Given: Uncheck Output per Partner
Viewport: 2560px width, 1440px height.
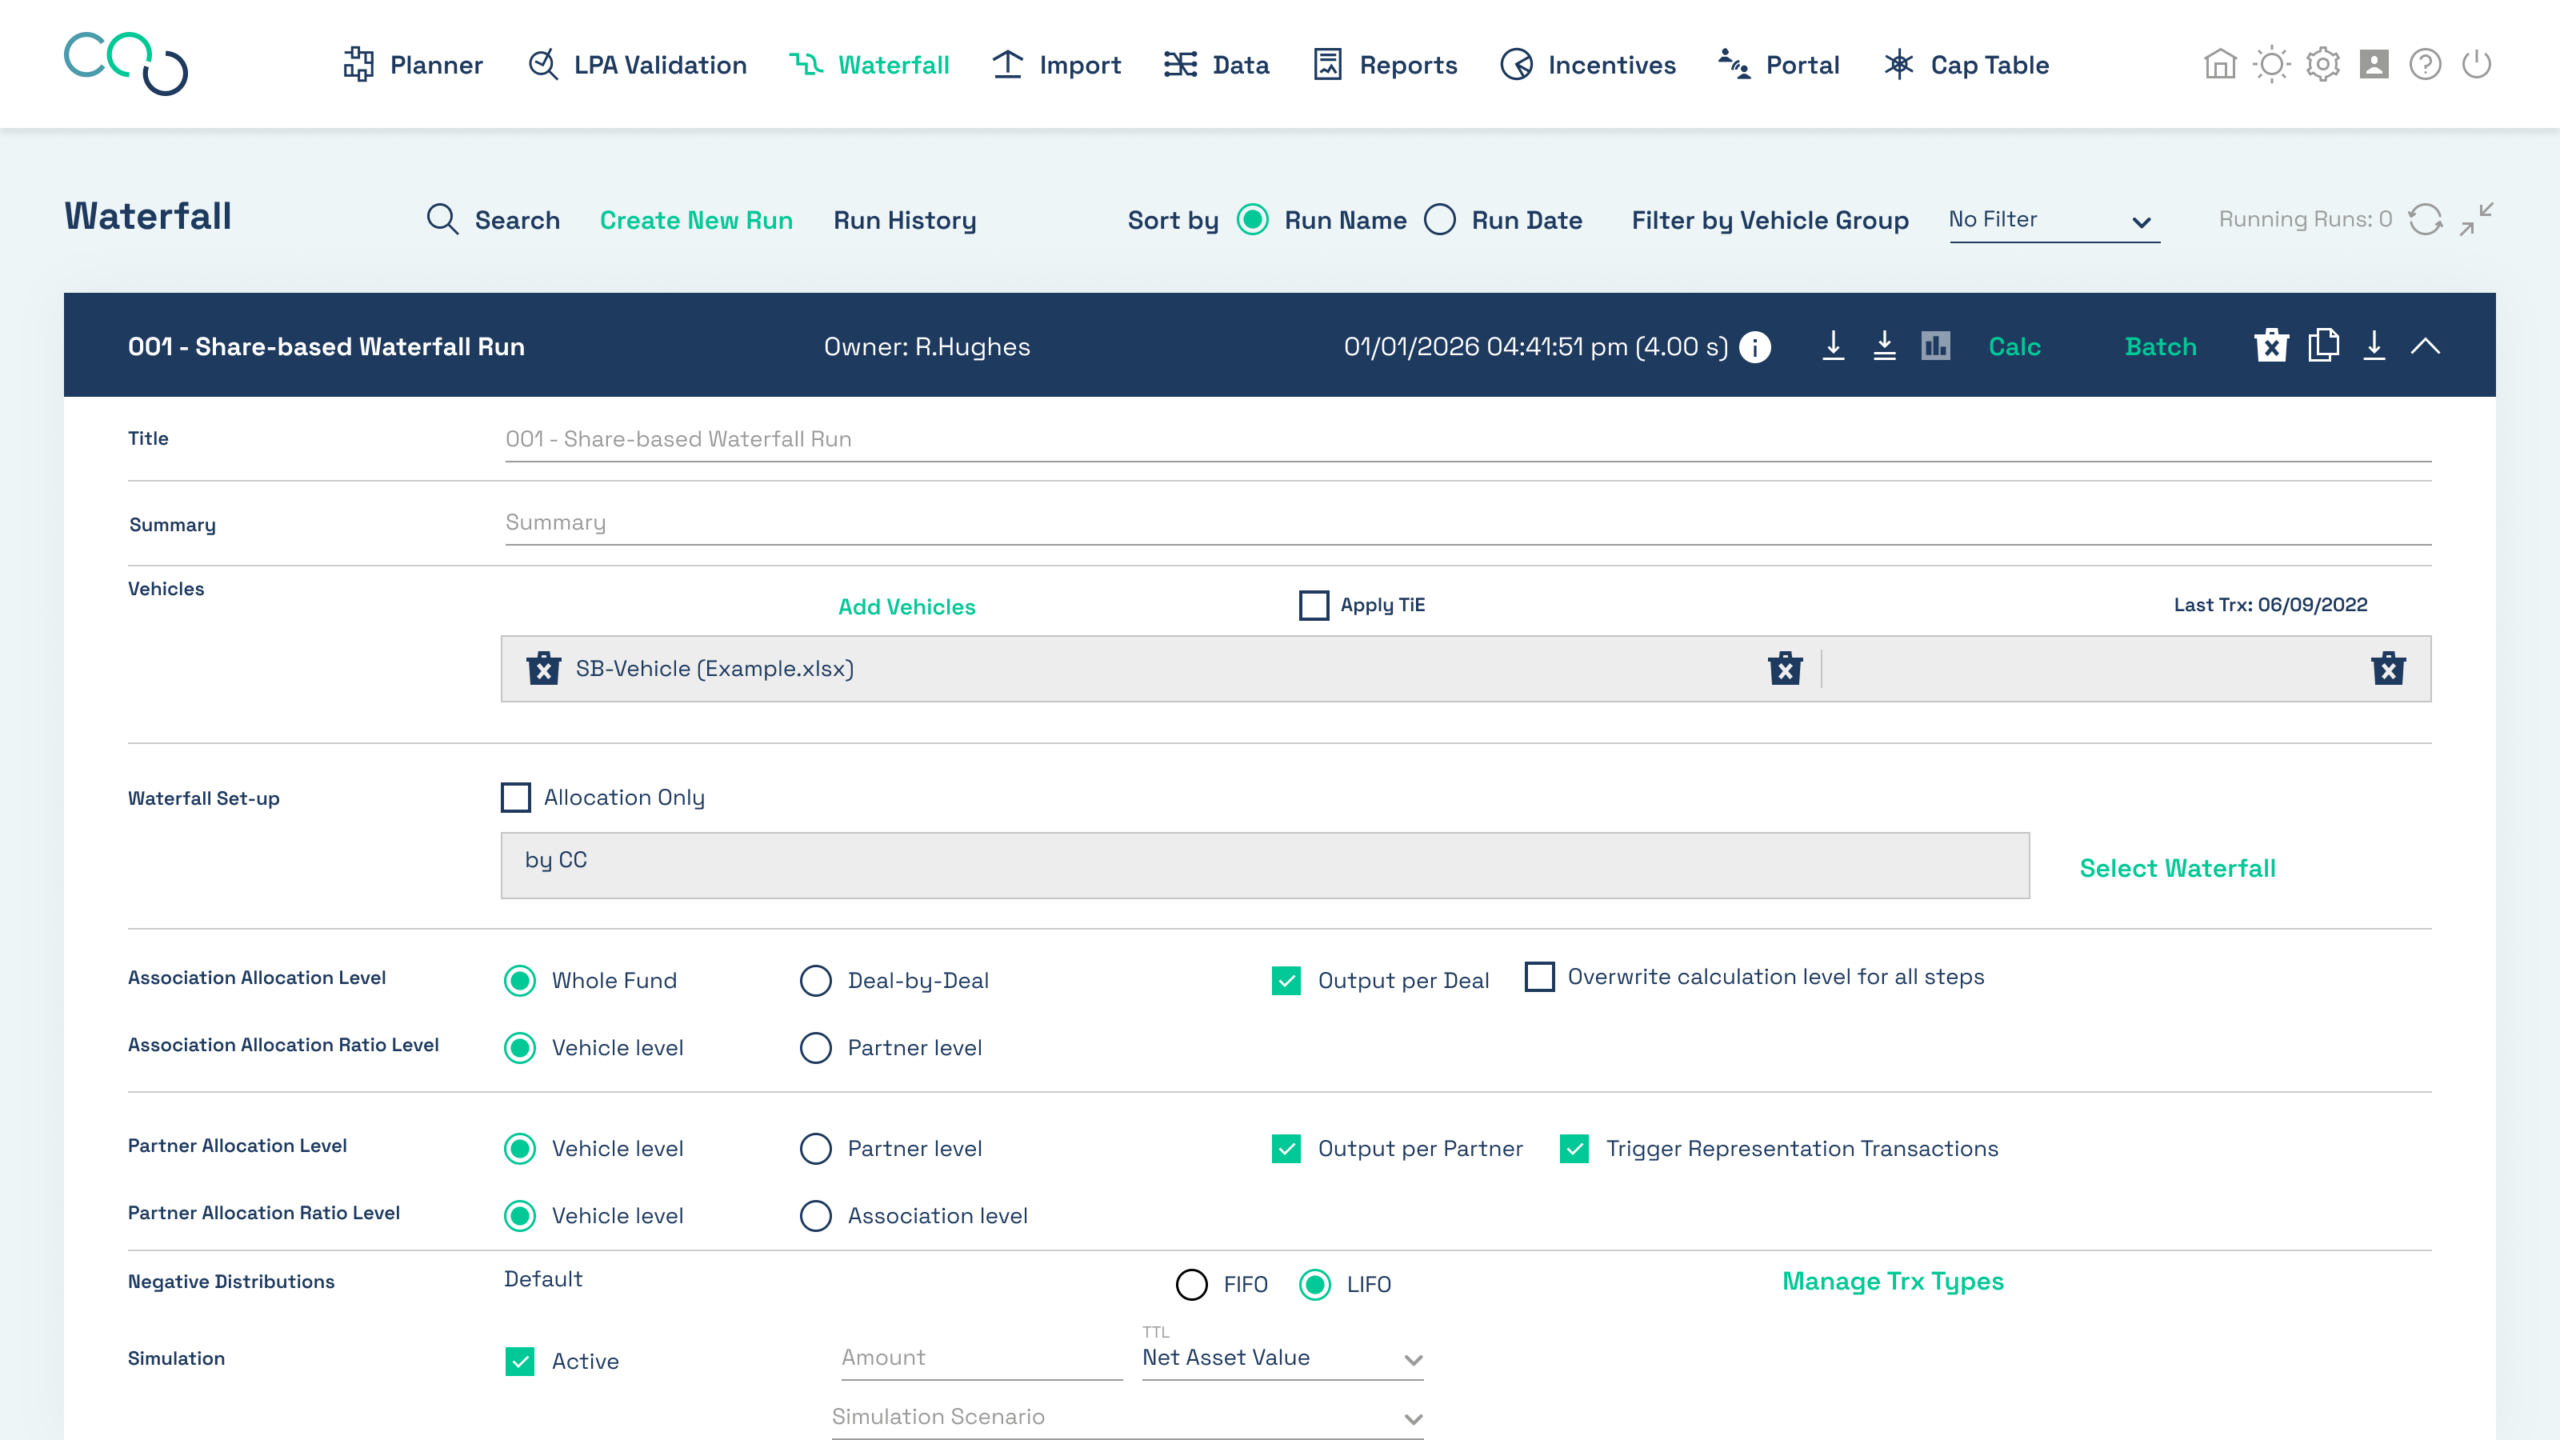Looking at the screenshot, I should (1287, 1148).
